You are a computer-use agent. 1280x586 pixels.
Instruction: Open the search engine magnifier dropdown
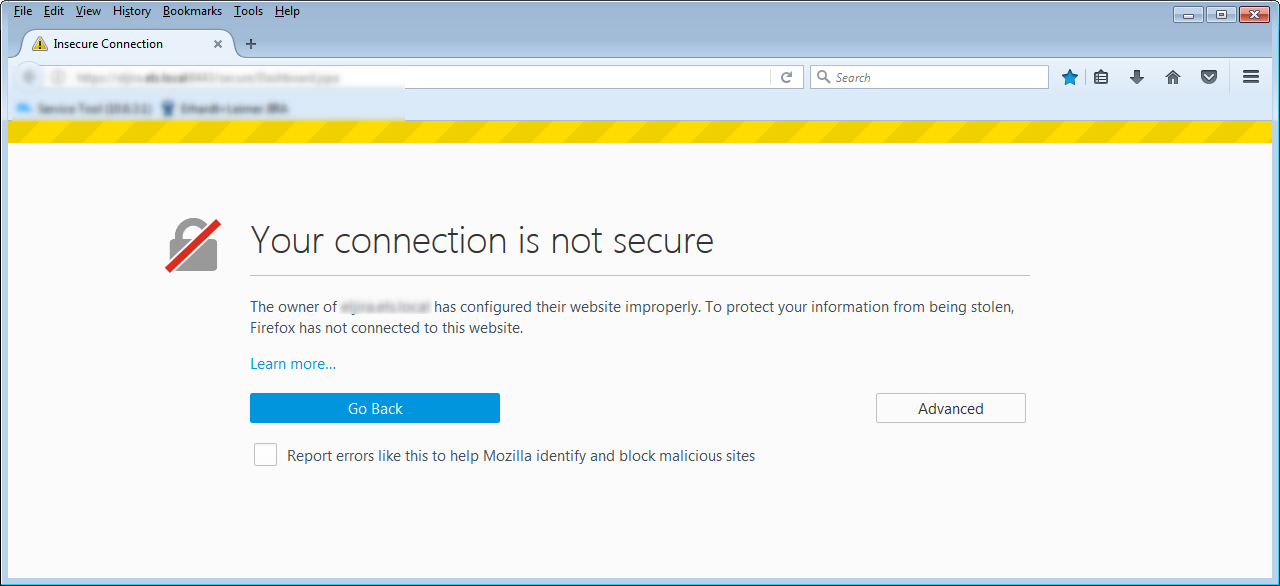pos(822,76)
